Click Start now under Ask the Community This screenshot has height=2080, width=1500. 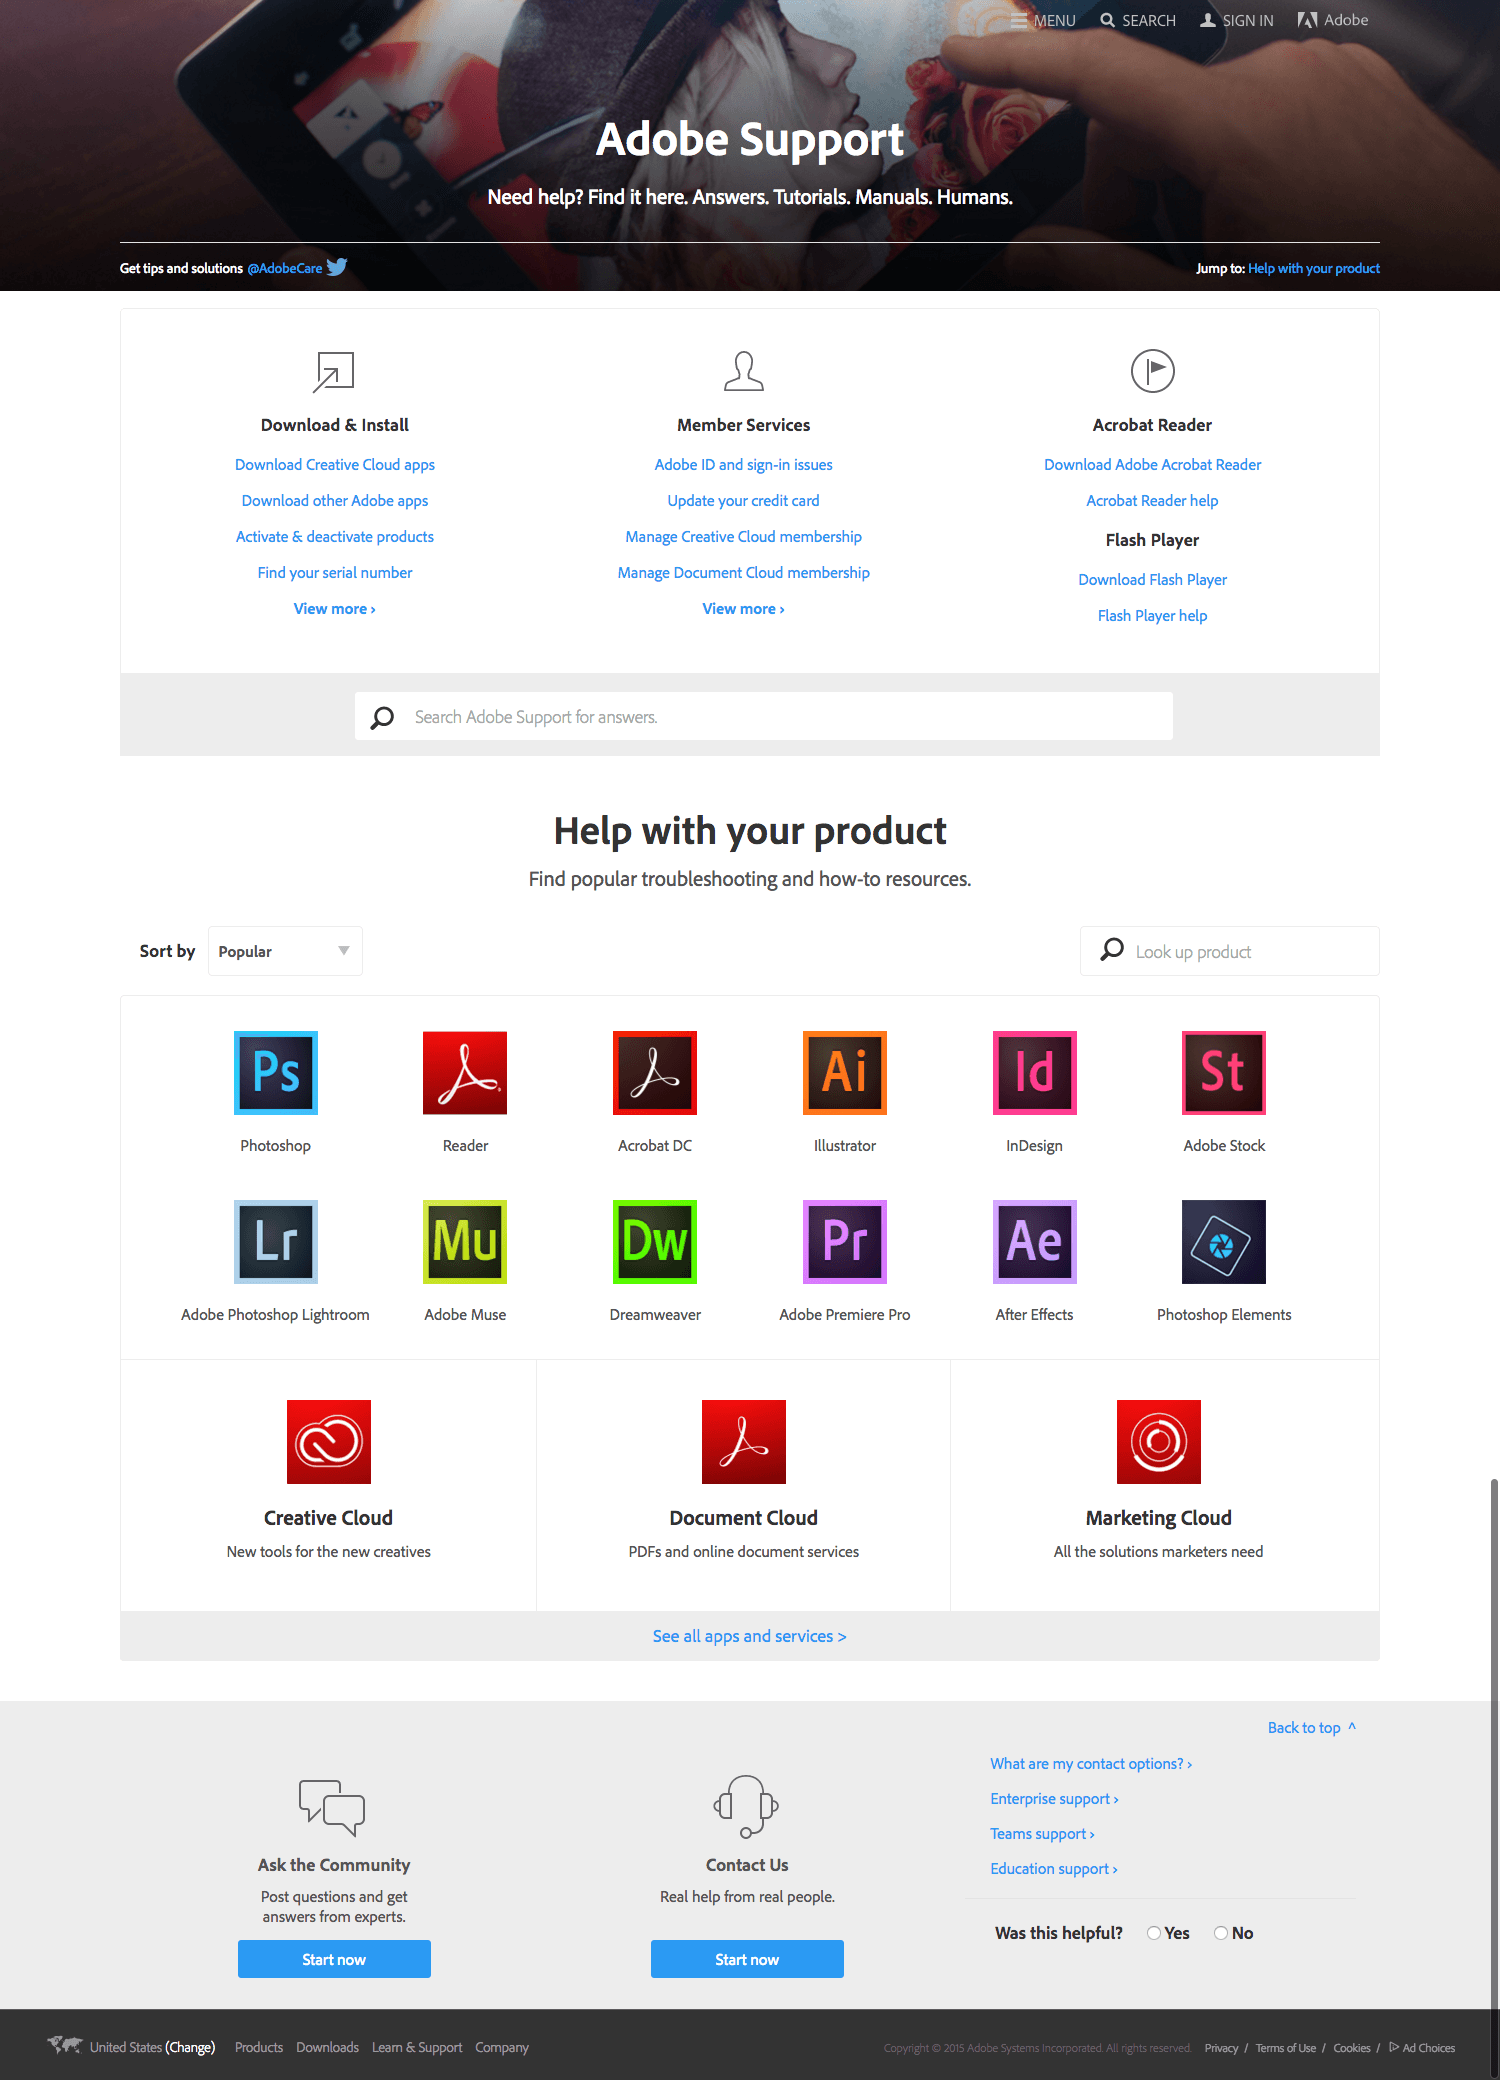pos(334,1959)
